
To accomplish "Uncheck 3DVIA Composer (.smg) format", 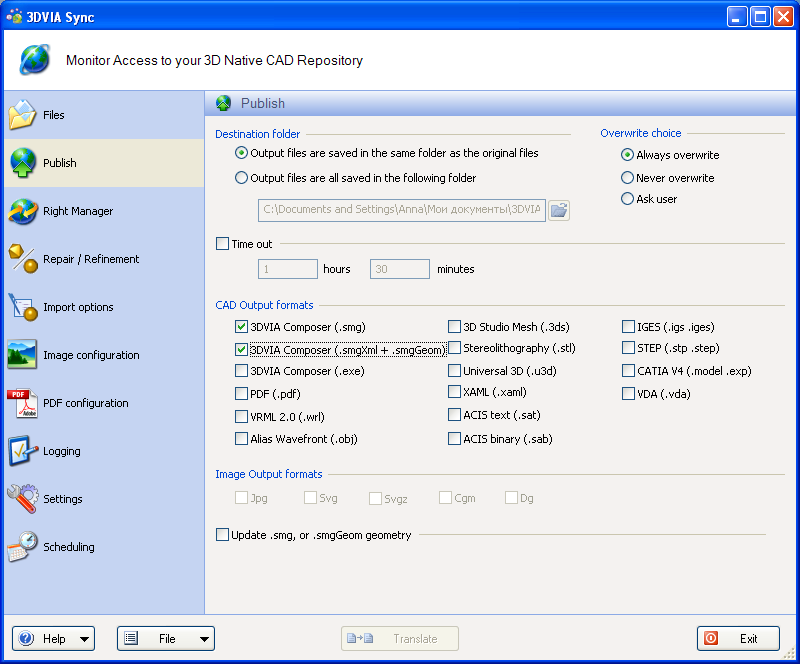I will click(241, 327).
